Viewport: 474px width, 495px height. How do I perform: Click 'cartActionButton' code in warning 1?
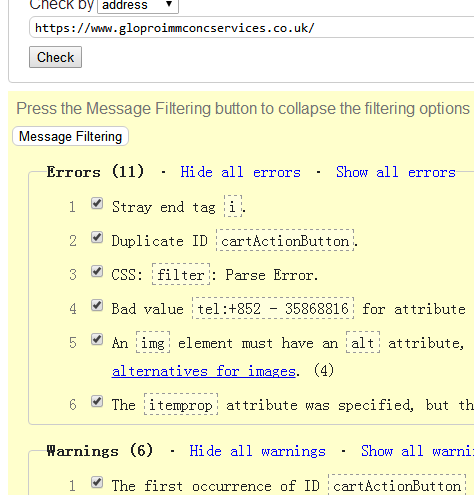397,485
